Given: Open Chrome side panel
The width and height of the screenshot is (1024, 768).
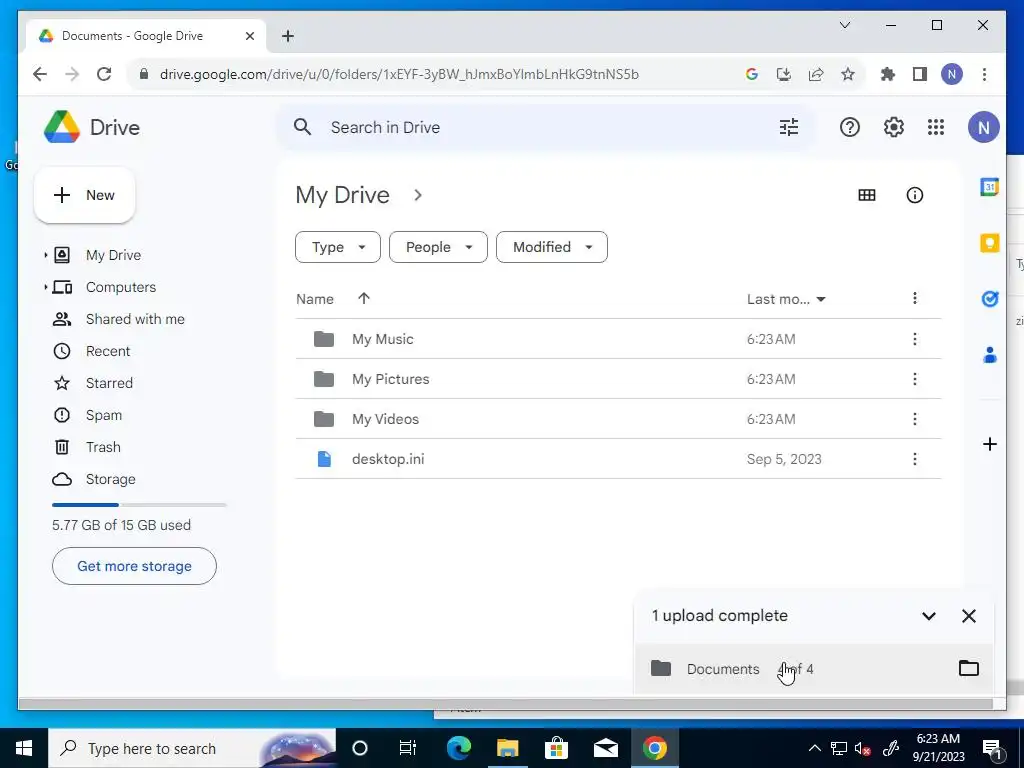Looking at the screenshot, I should click(920, 74).
